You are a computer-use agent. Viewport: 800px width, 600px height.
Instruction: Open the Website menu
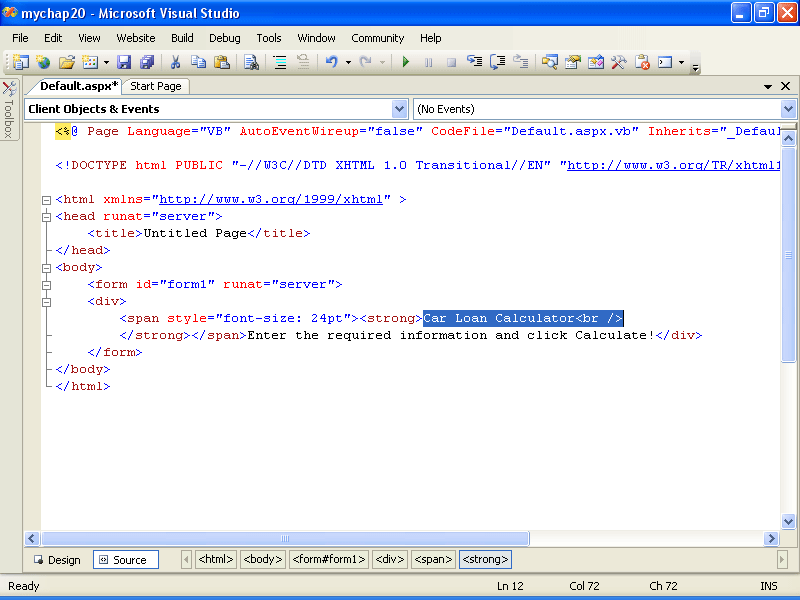136,38
